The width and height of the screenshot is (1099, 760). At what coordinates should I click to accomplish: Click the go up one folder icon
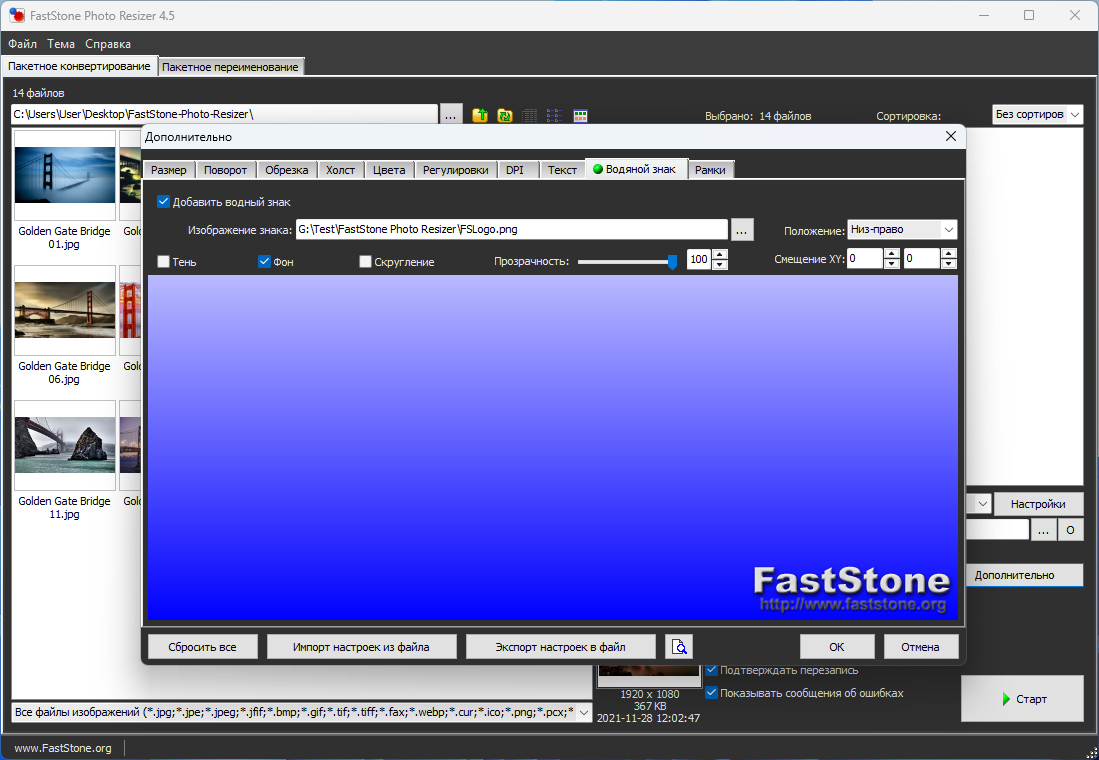click(480, 115)
